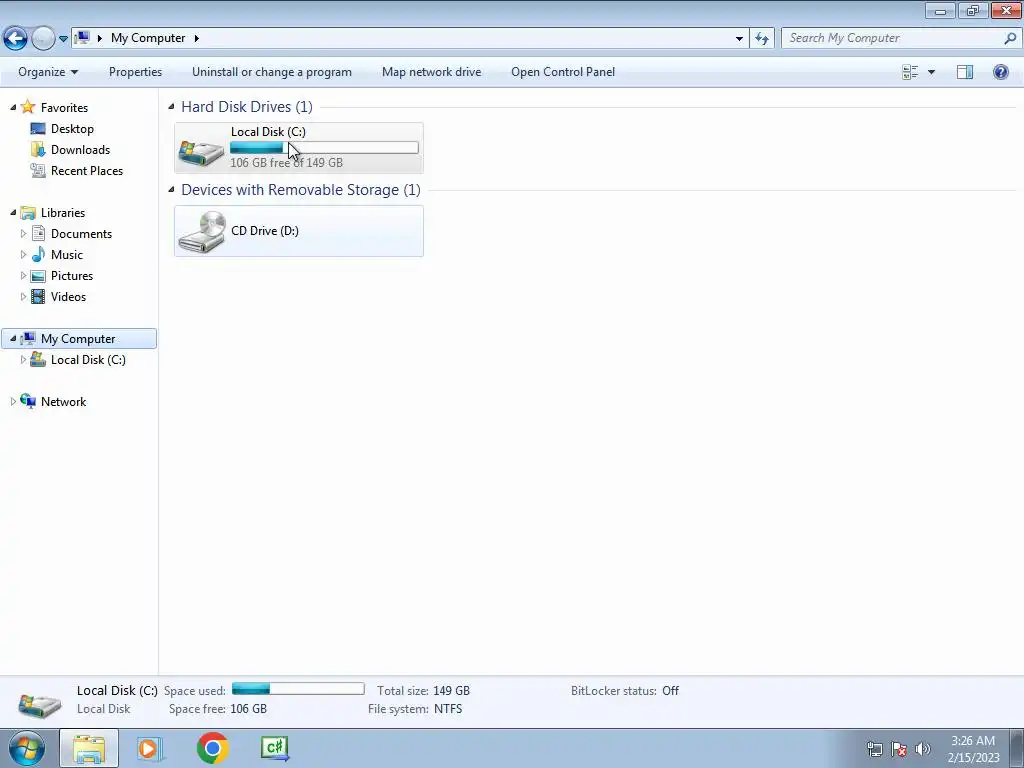Select Network in the navigation pane
Viewport: 1024px width, 768px height.
point(63,402)
